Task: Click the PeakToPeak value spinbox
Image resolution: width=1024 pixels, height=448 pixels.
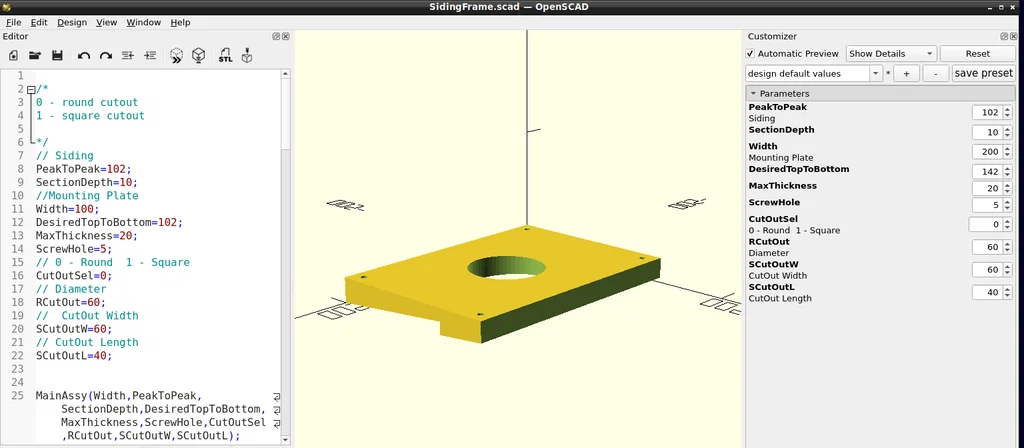Action: [991, 112]
